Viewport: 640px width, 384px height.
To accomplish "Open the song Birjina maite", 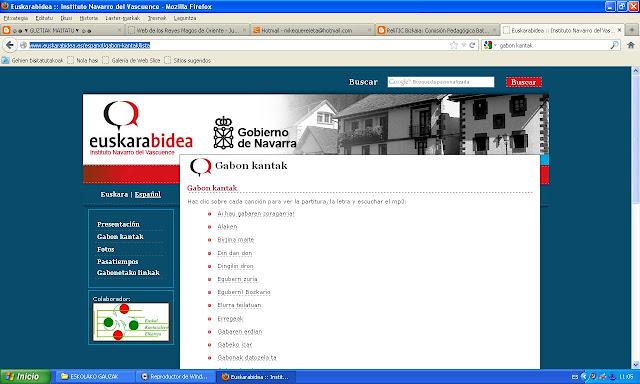I will coord(236,240).
